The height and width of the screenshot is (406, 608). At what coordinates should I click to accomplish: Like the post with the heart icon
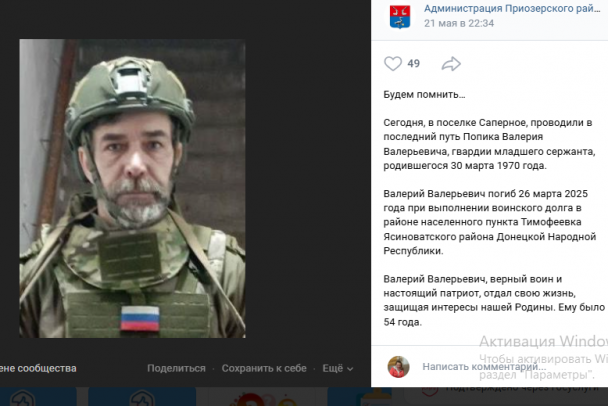click(392, 64)
